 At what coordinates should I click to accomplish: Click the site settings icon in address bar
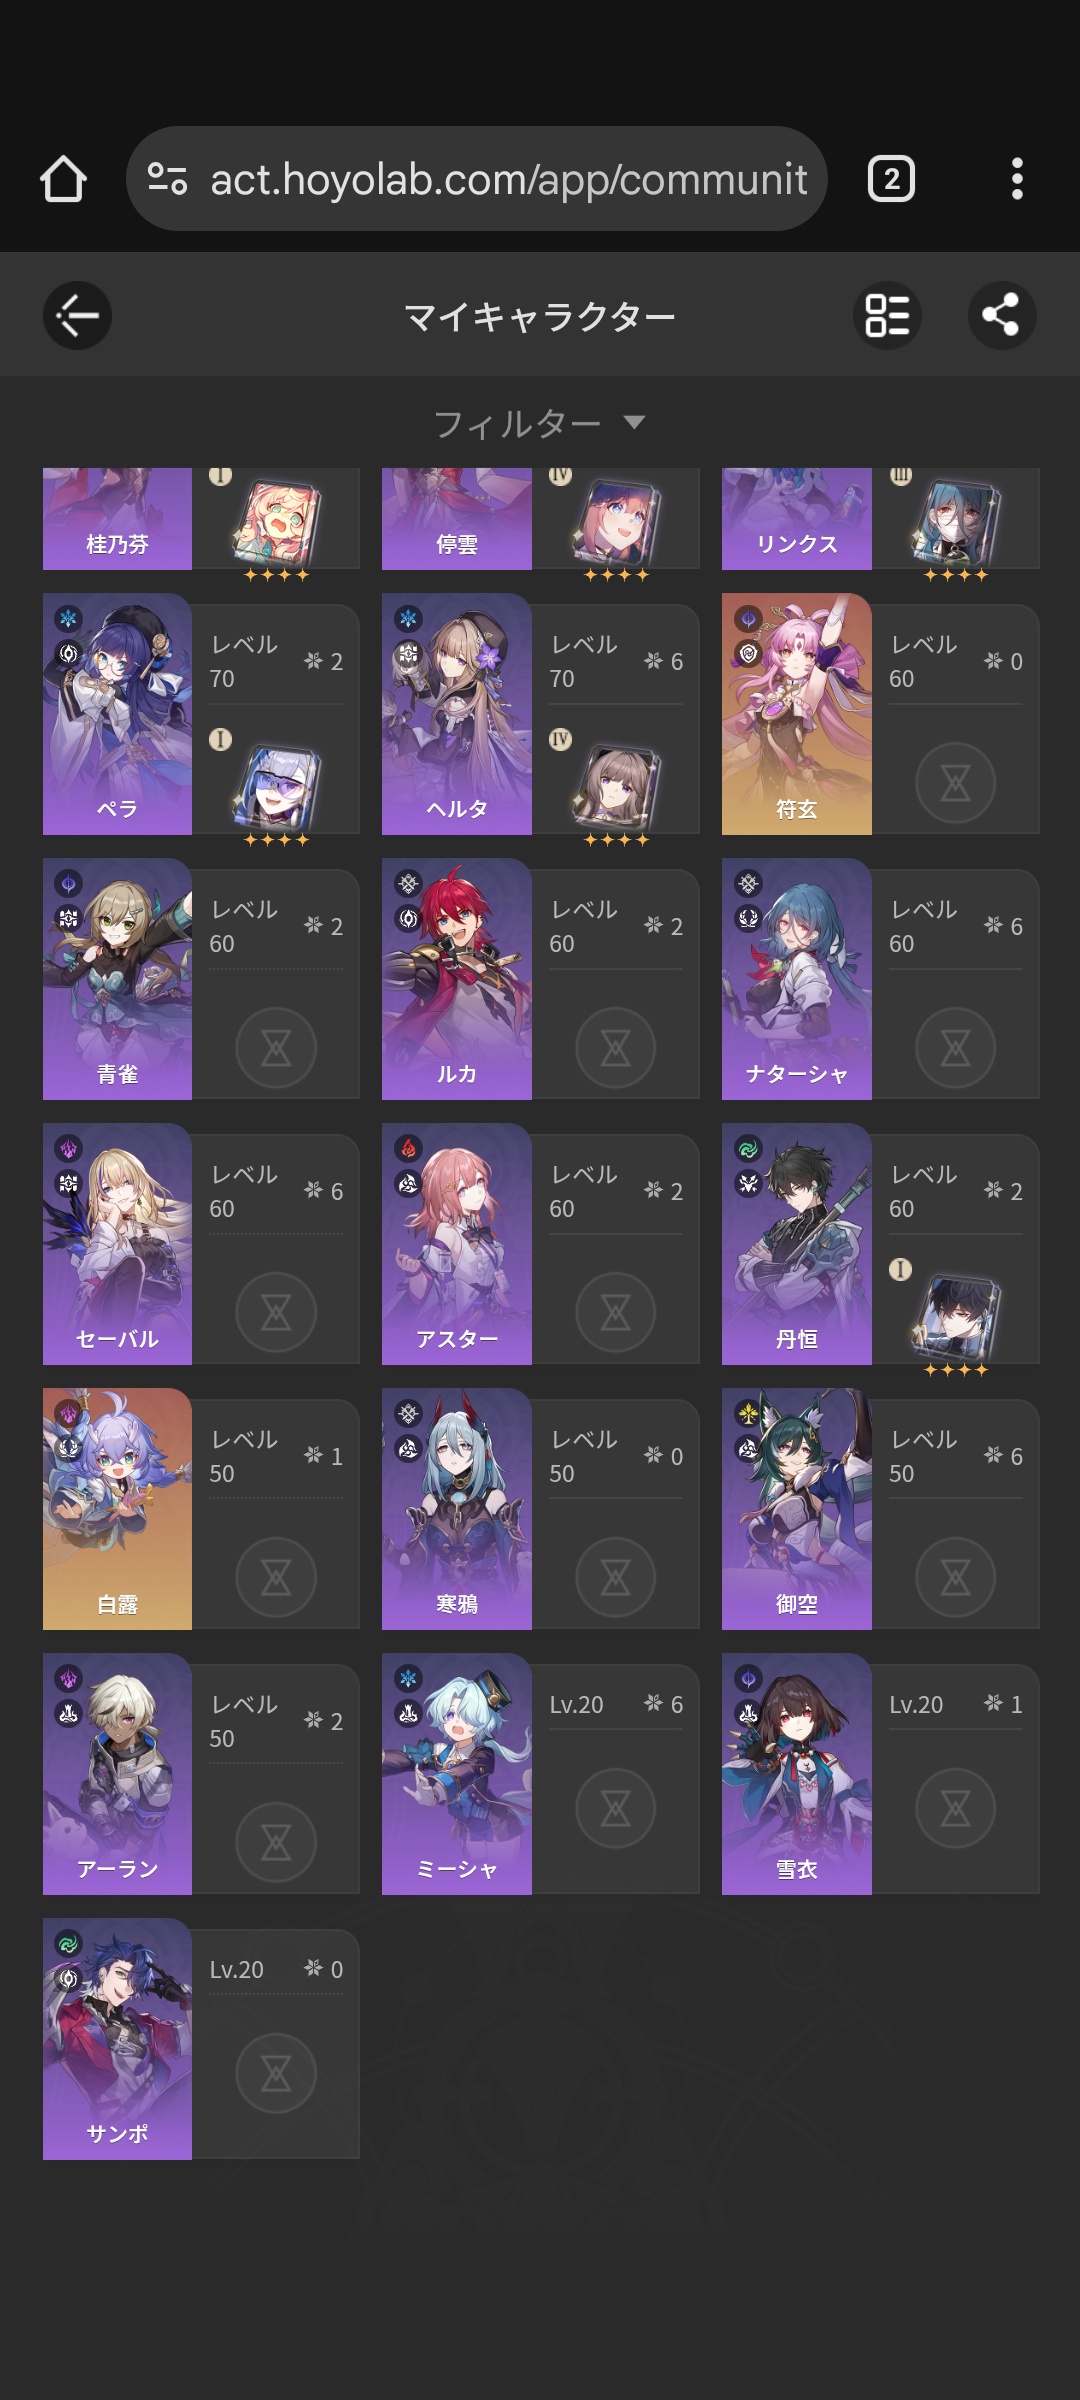click(x=167, y=179)
